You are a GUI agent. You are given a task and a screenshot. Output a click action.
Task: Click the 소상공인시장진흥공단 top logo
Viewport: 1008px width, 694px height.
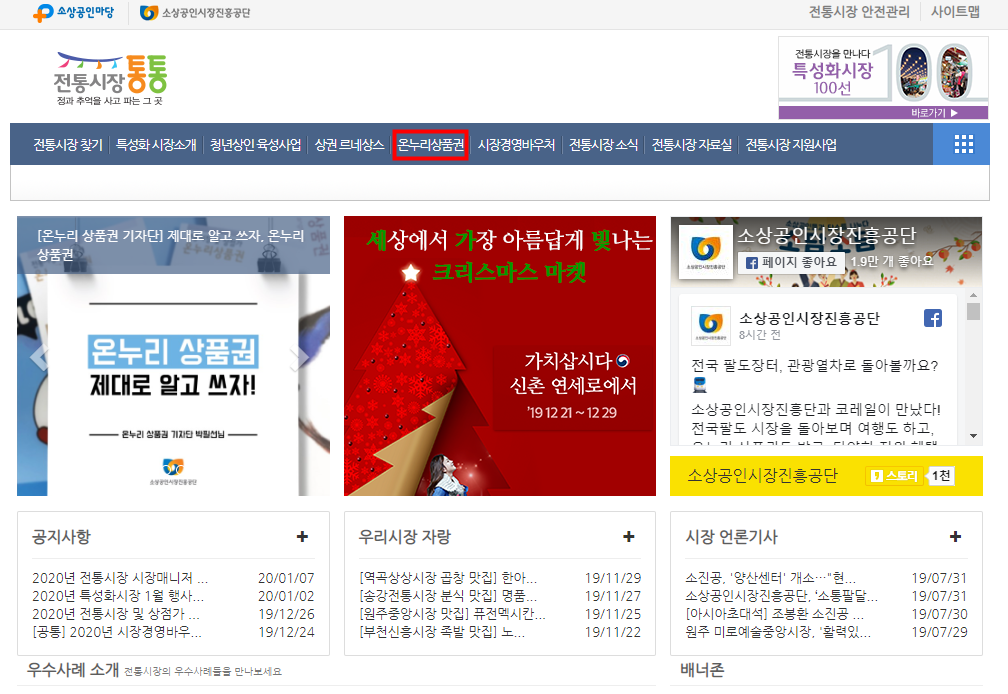pos(195,13)
